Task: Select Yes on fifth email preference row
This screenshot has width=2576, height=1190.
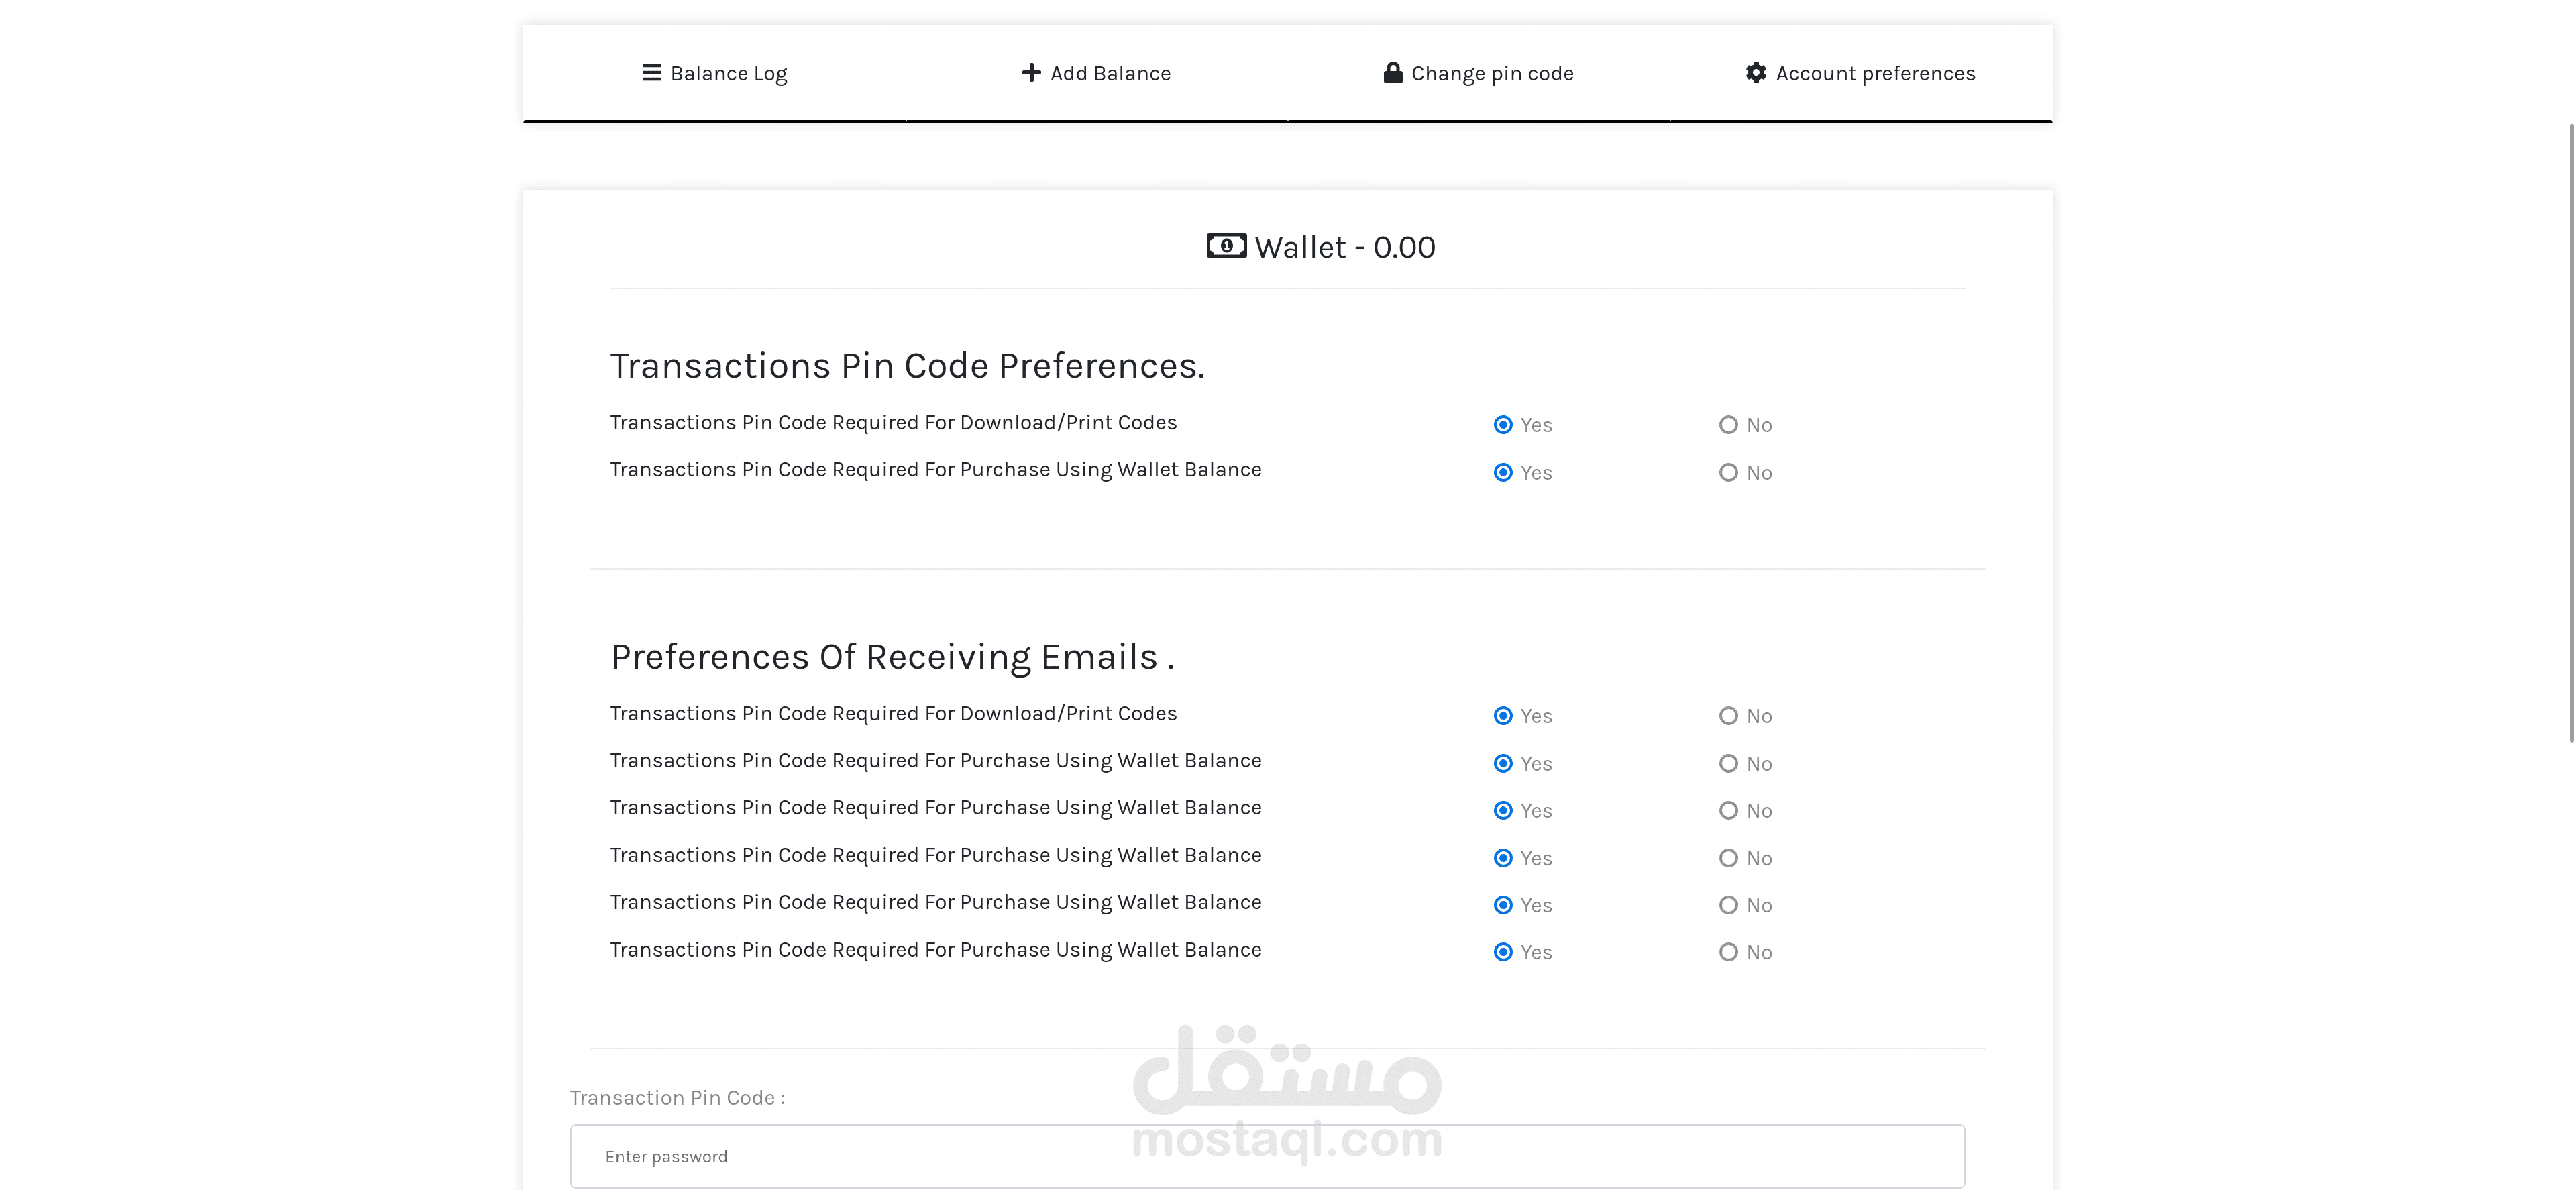Action: [x=1503, y=905]
